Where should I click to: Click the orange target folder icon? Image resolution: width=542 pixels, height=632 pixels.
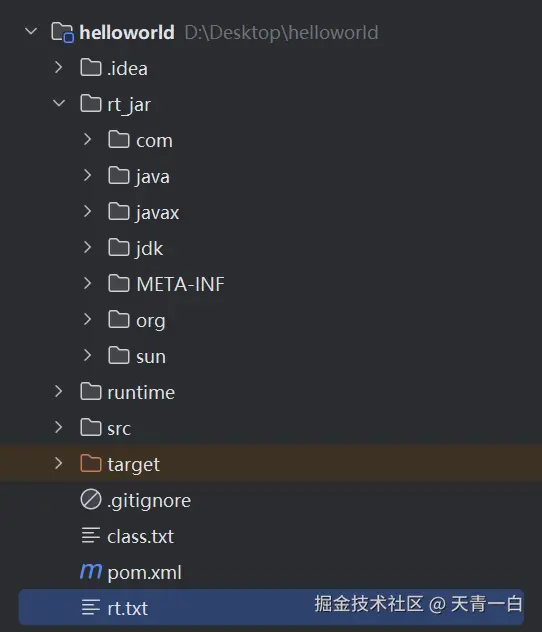tap(90, 464)
